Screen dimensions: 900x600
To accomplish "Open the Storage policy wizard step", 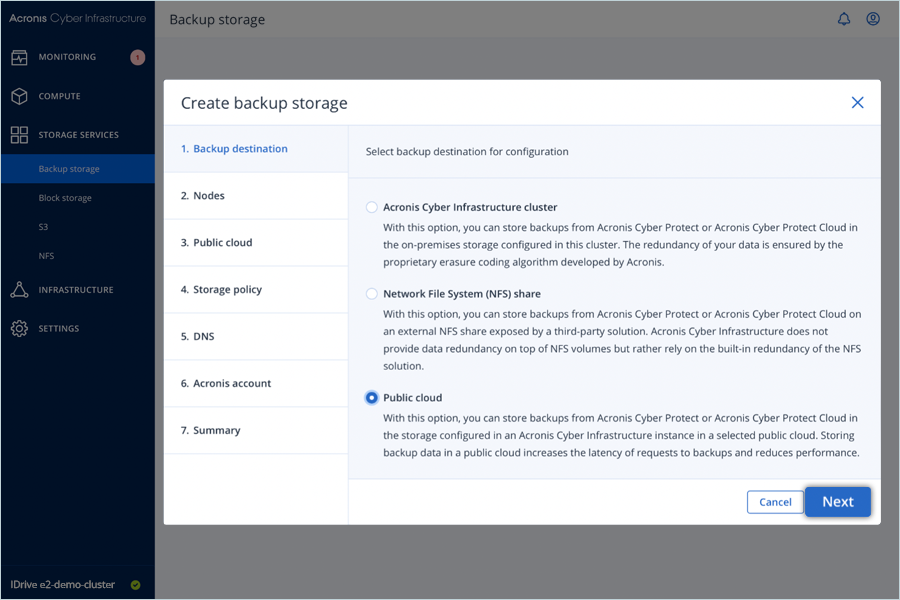I will pyautogui.click(x=227, y=290).
